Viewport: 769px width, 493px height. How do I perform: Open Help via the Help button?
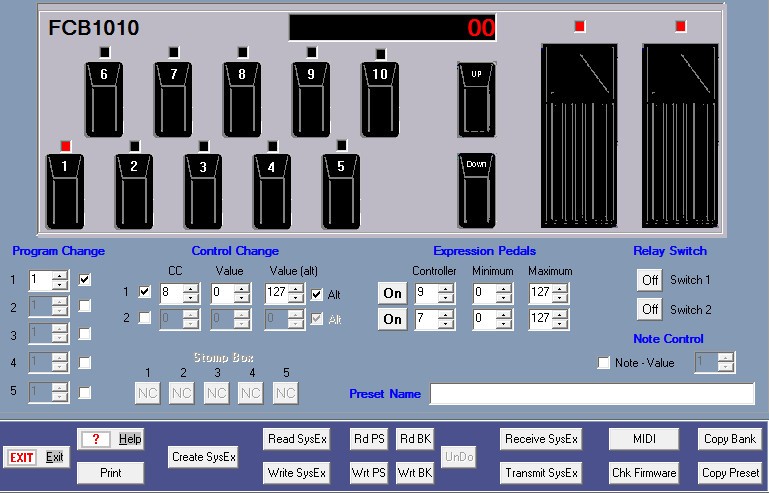(x=110, y=439)
